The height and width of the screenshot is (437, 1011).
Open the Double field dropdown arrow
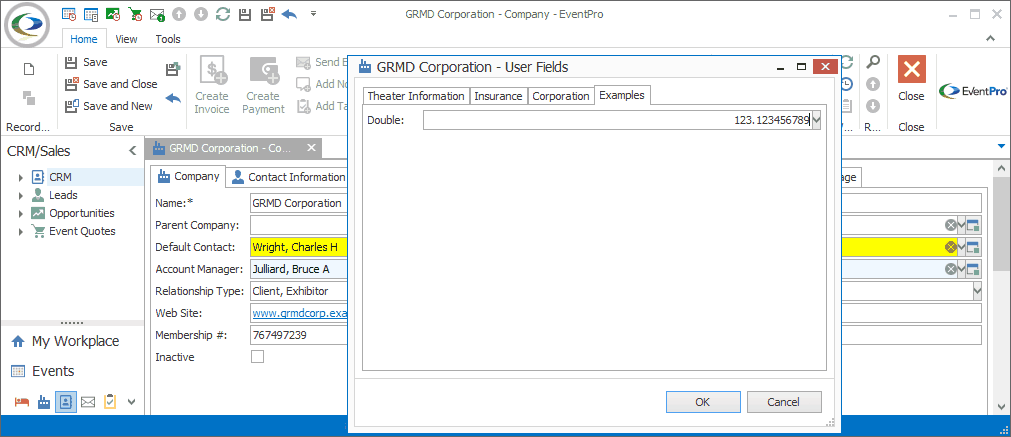click(816, 120)
